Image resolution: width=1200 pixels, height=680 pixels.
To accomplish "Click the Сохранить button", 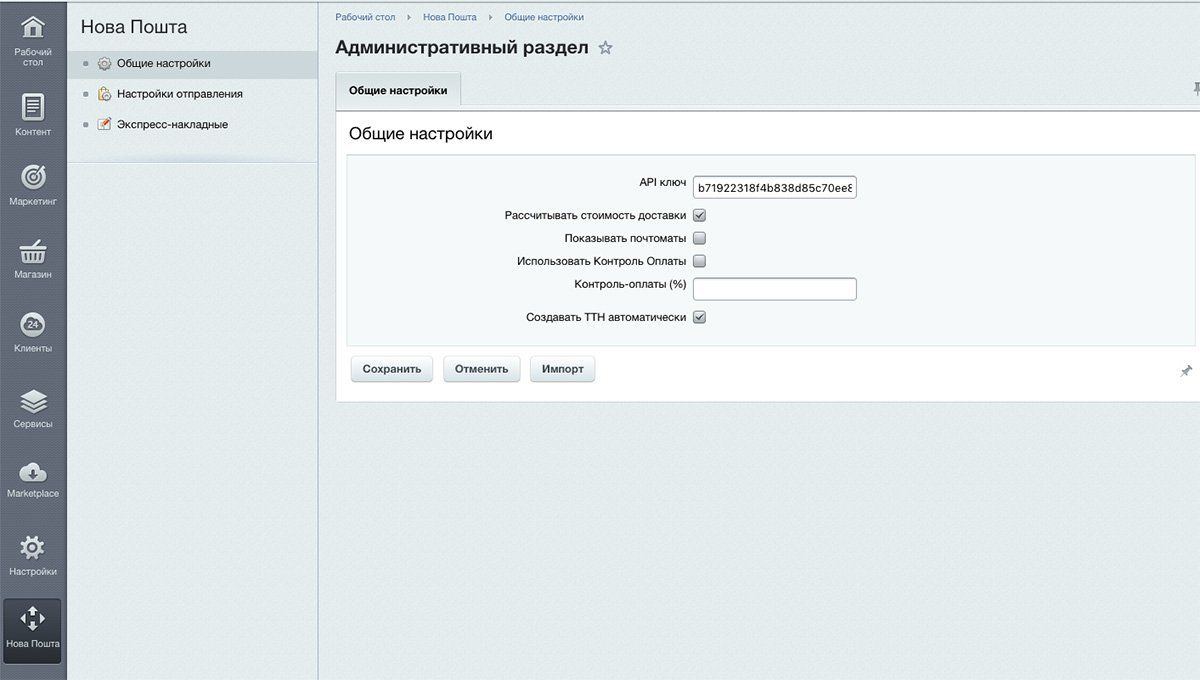I will (x=392, y=369).
